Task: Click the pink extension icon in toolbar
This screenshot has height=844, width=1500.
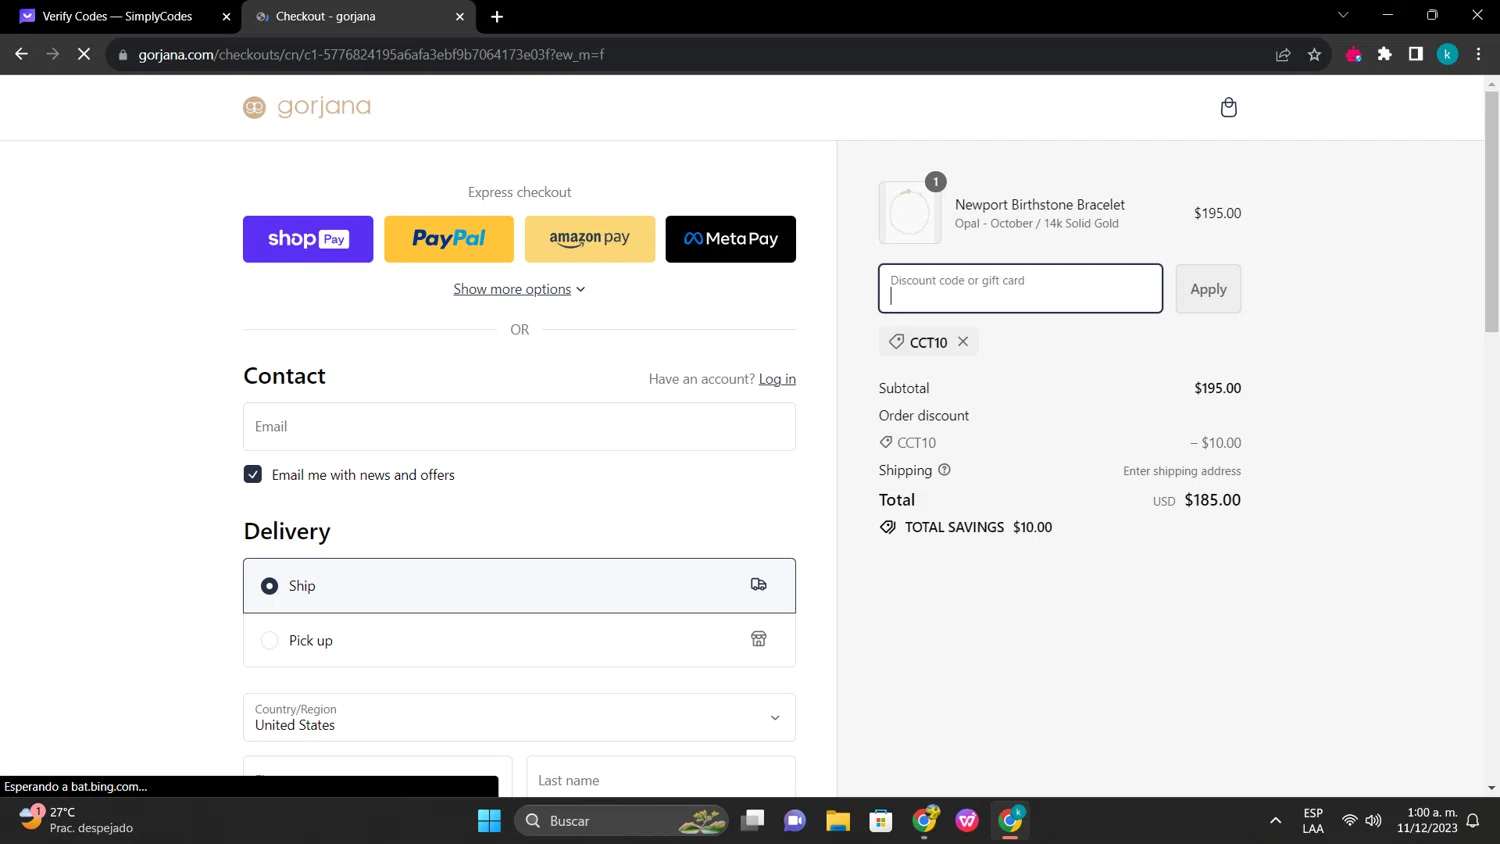Action: click(1354, 54)
